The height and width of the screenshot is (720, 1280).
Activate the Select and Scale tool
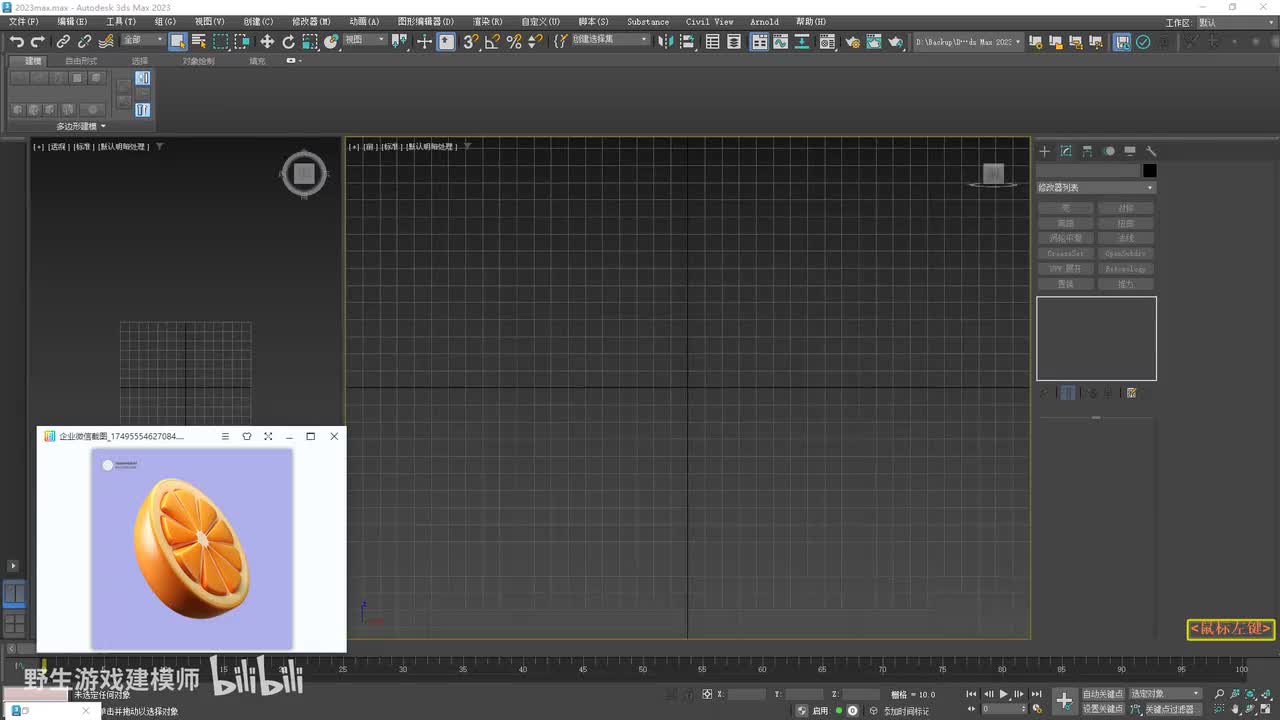[310, 41]
